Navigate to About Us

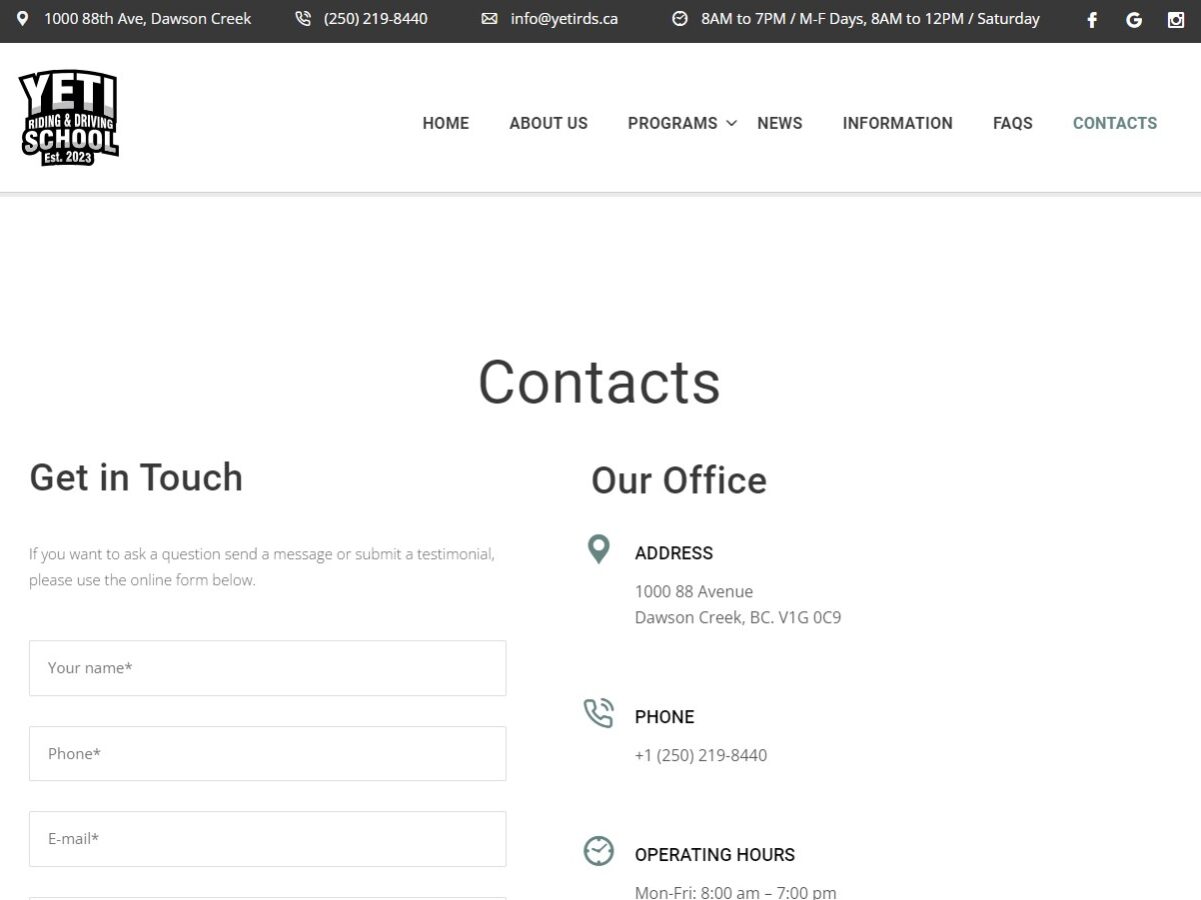pyautogui.click(x=548, y=123)
